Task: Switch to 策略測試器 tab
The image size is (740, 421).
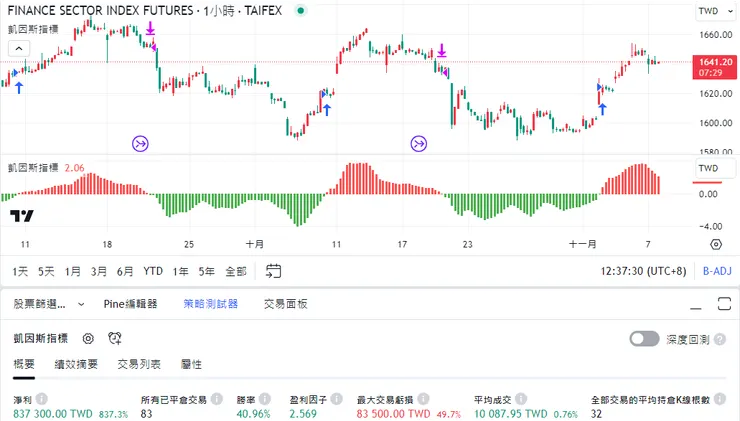Action: (210, 304)
